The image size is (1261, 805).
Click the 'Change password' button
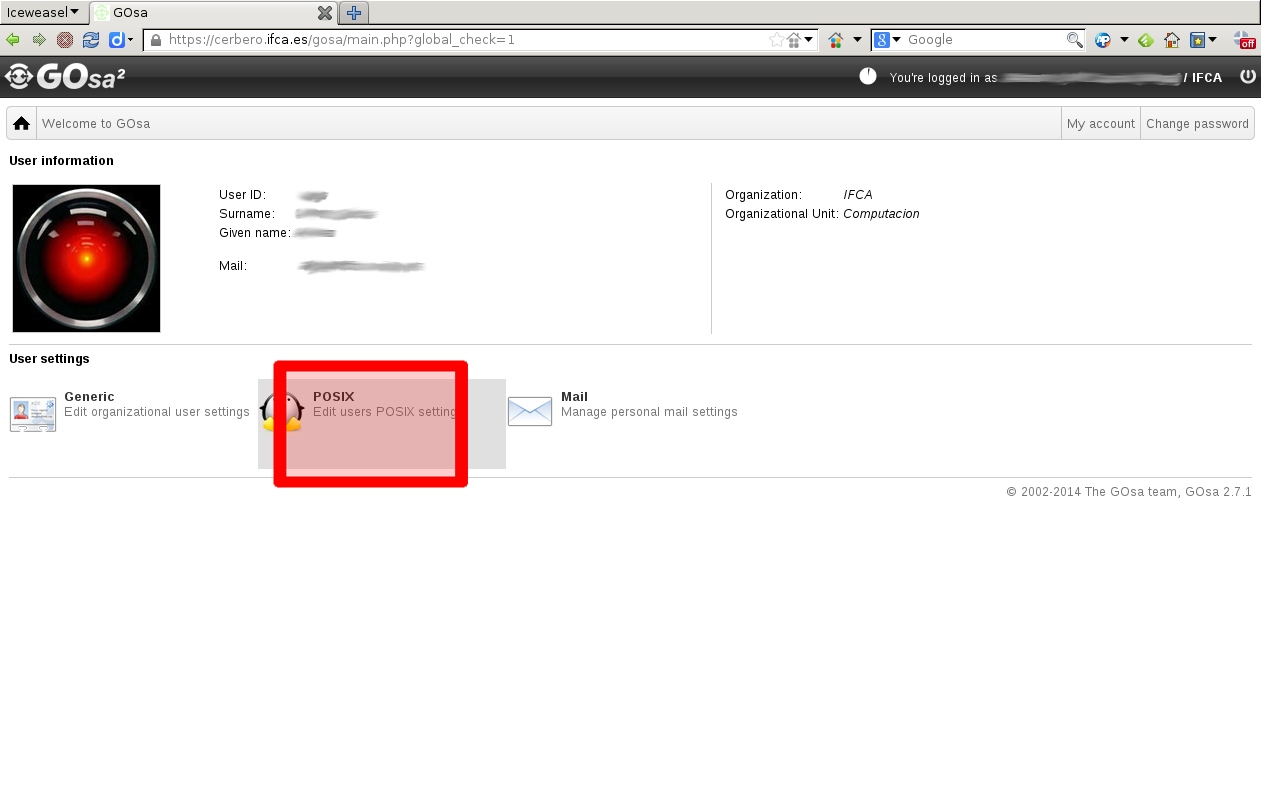point(1197,124)
